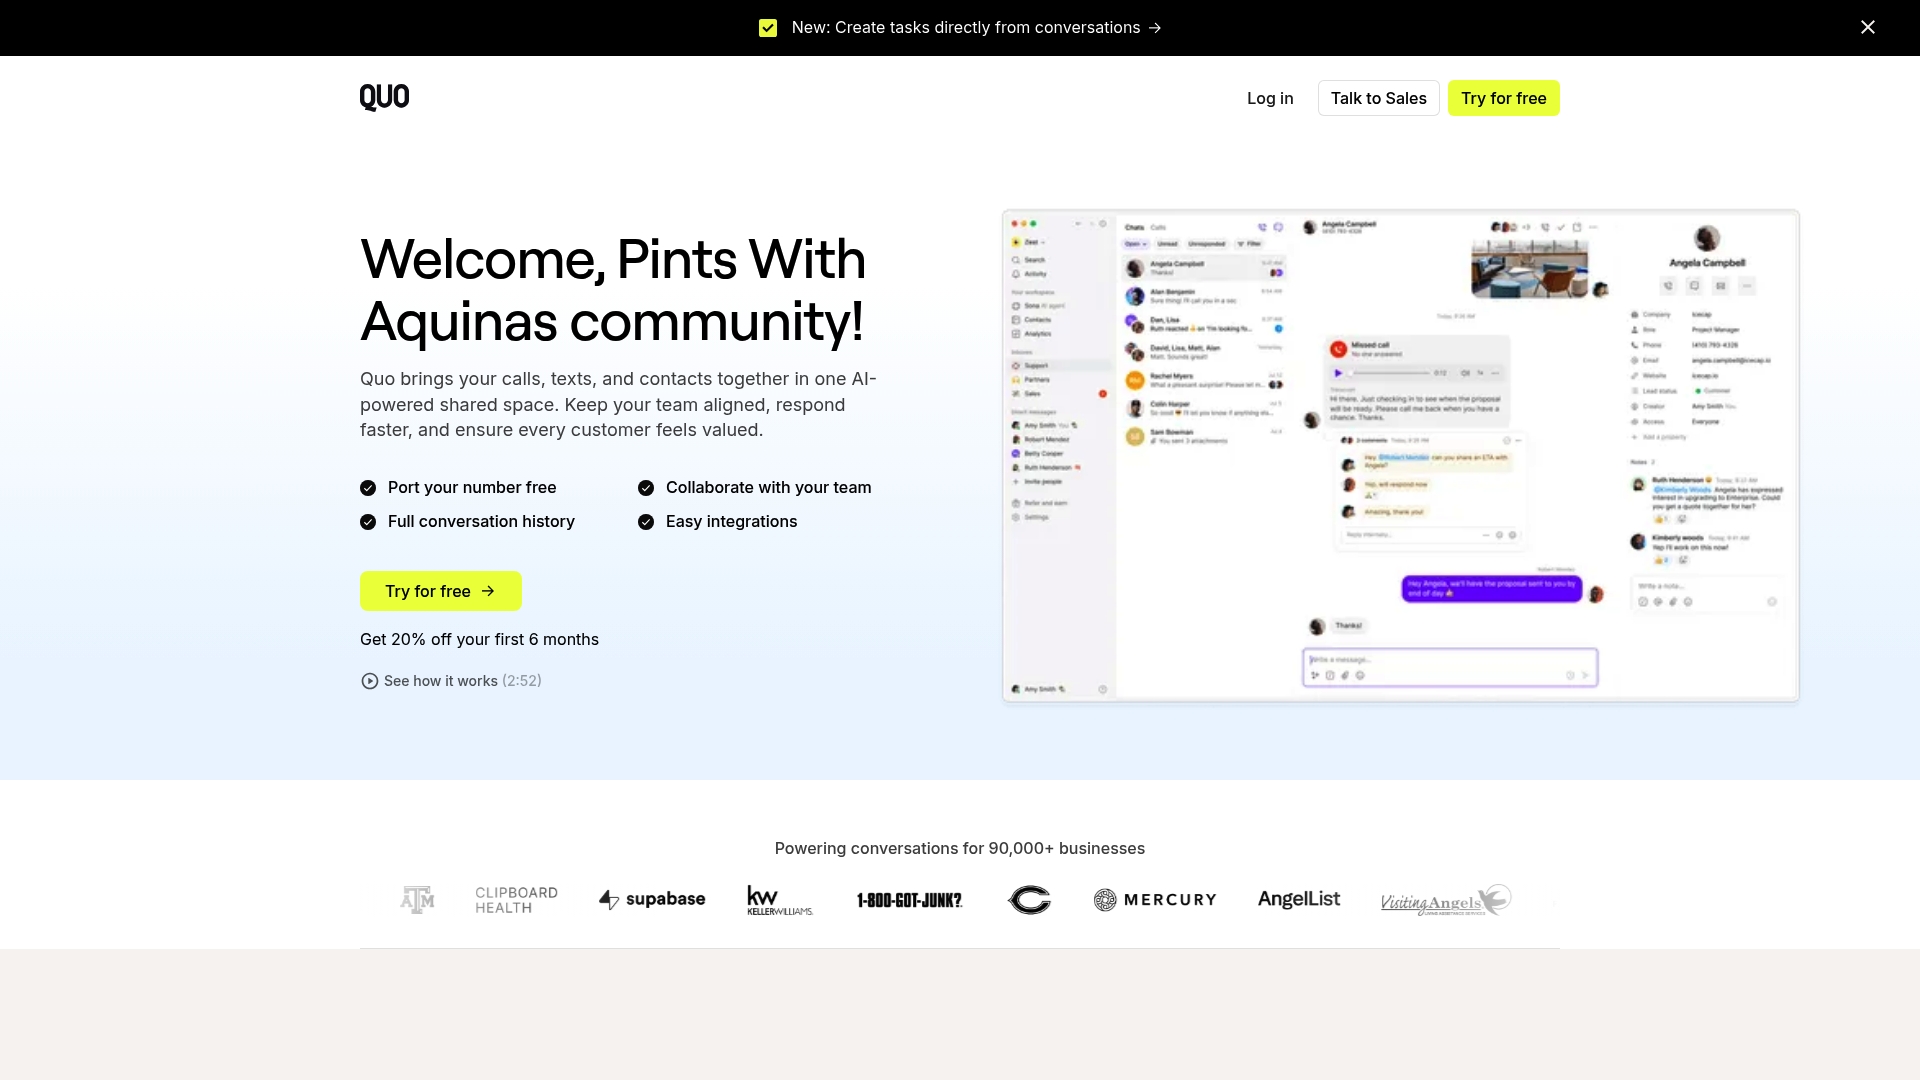Click the Keller Williams logo

(780, 900)
